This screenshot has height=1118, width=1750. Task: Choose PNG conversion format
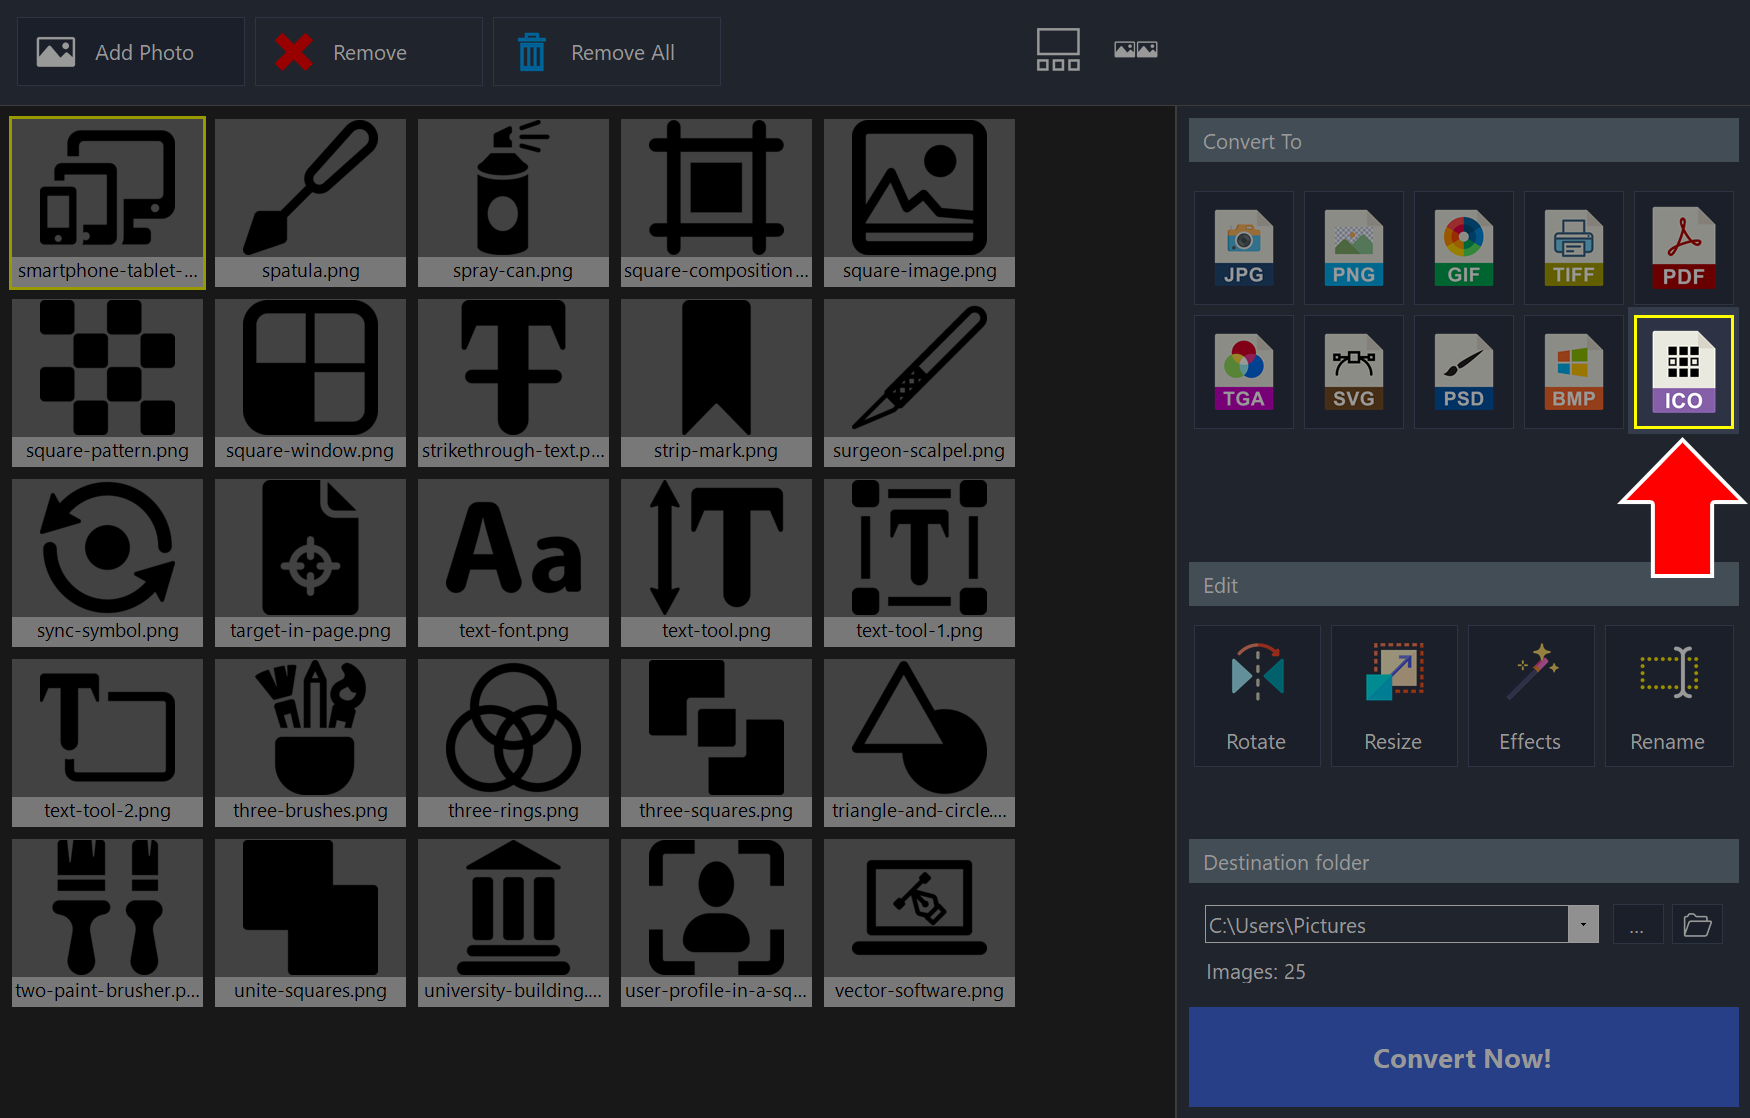pyautogui.click(x=1353, y=248)
